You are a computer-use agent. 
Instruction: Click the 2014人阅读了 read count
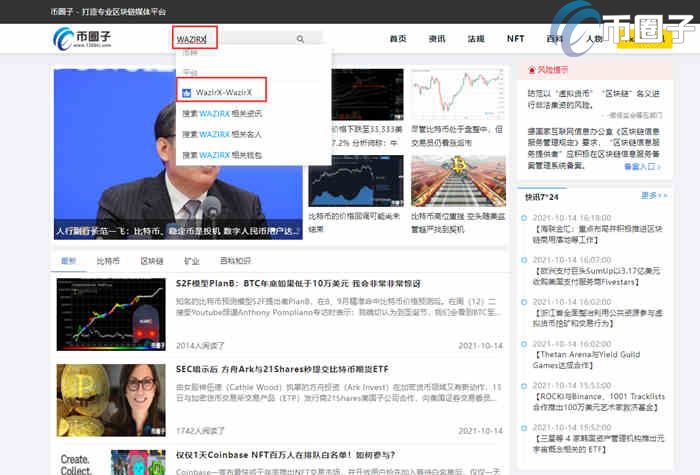(200, 346)
